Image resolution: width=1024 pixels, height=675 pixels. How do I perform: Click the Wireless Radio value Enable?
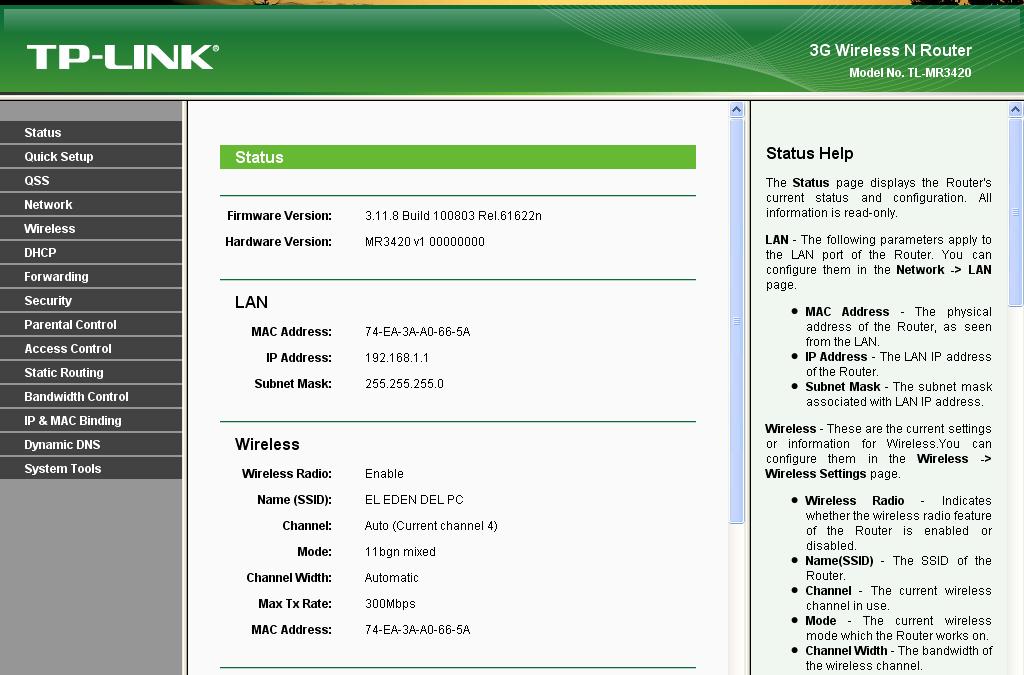click(x=384, y=474)
